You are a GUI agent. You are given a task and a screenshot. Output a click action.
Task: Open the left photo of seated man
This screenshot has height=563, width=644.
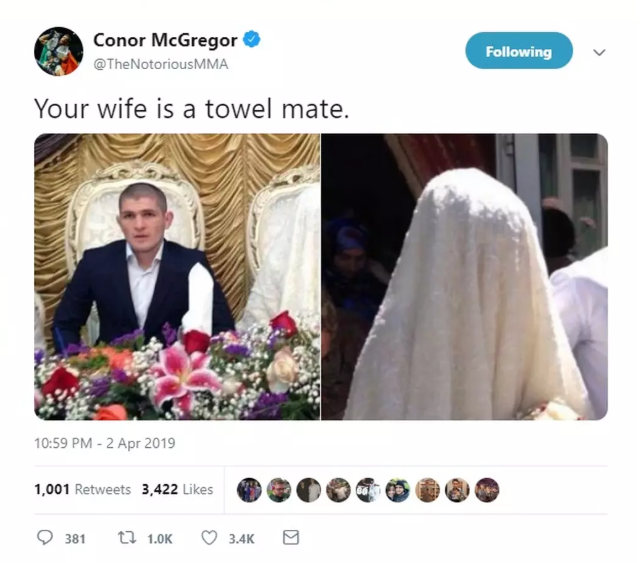177,277
